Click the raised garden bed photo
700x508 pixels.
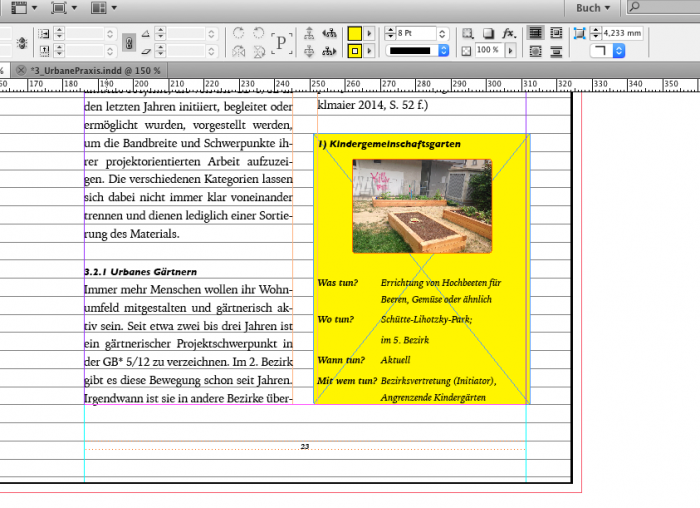422,206
